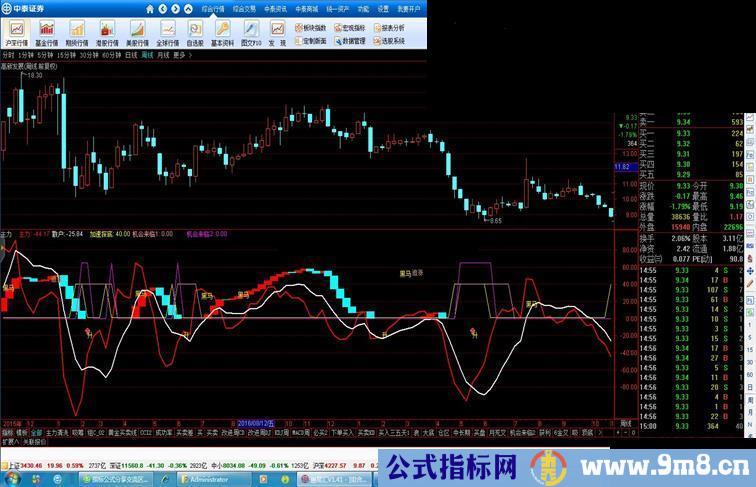Expand the 更多 period options

(181, 55)
